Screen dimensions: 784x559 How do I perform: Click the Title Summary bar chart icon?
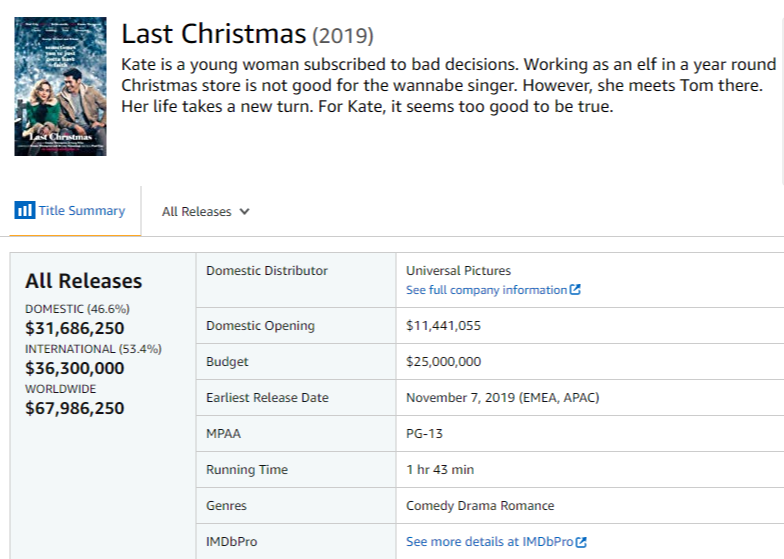point(24,210)
